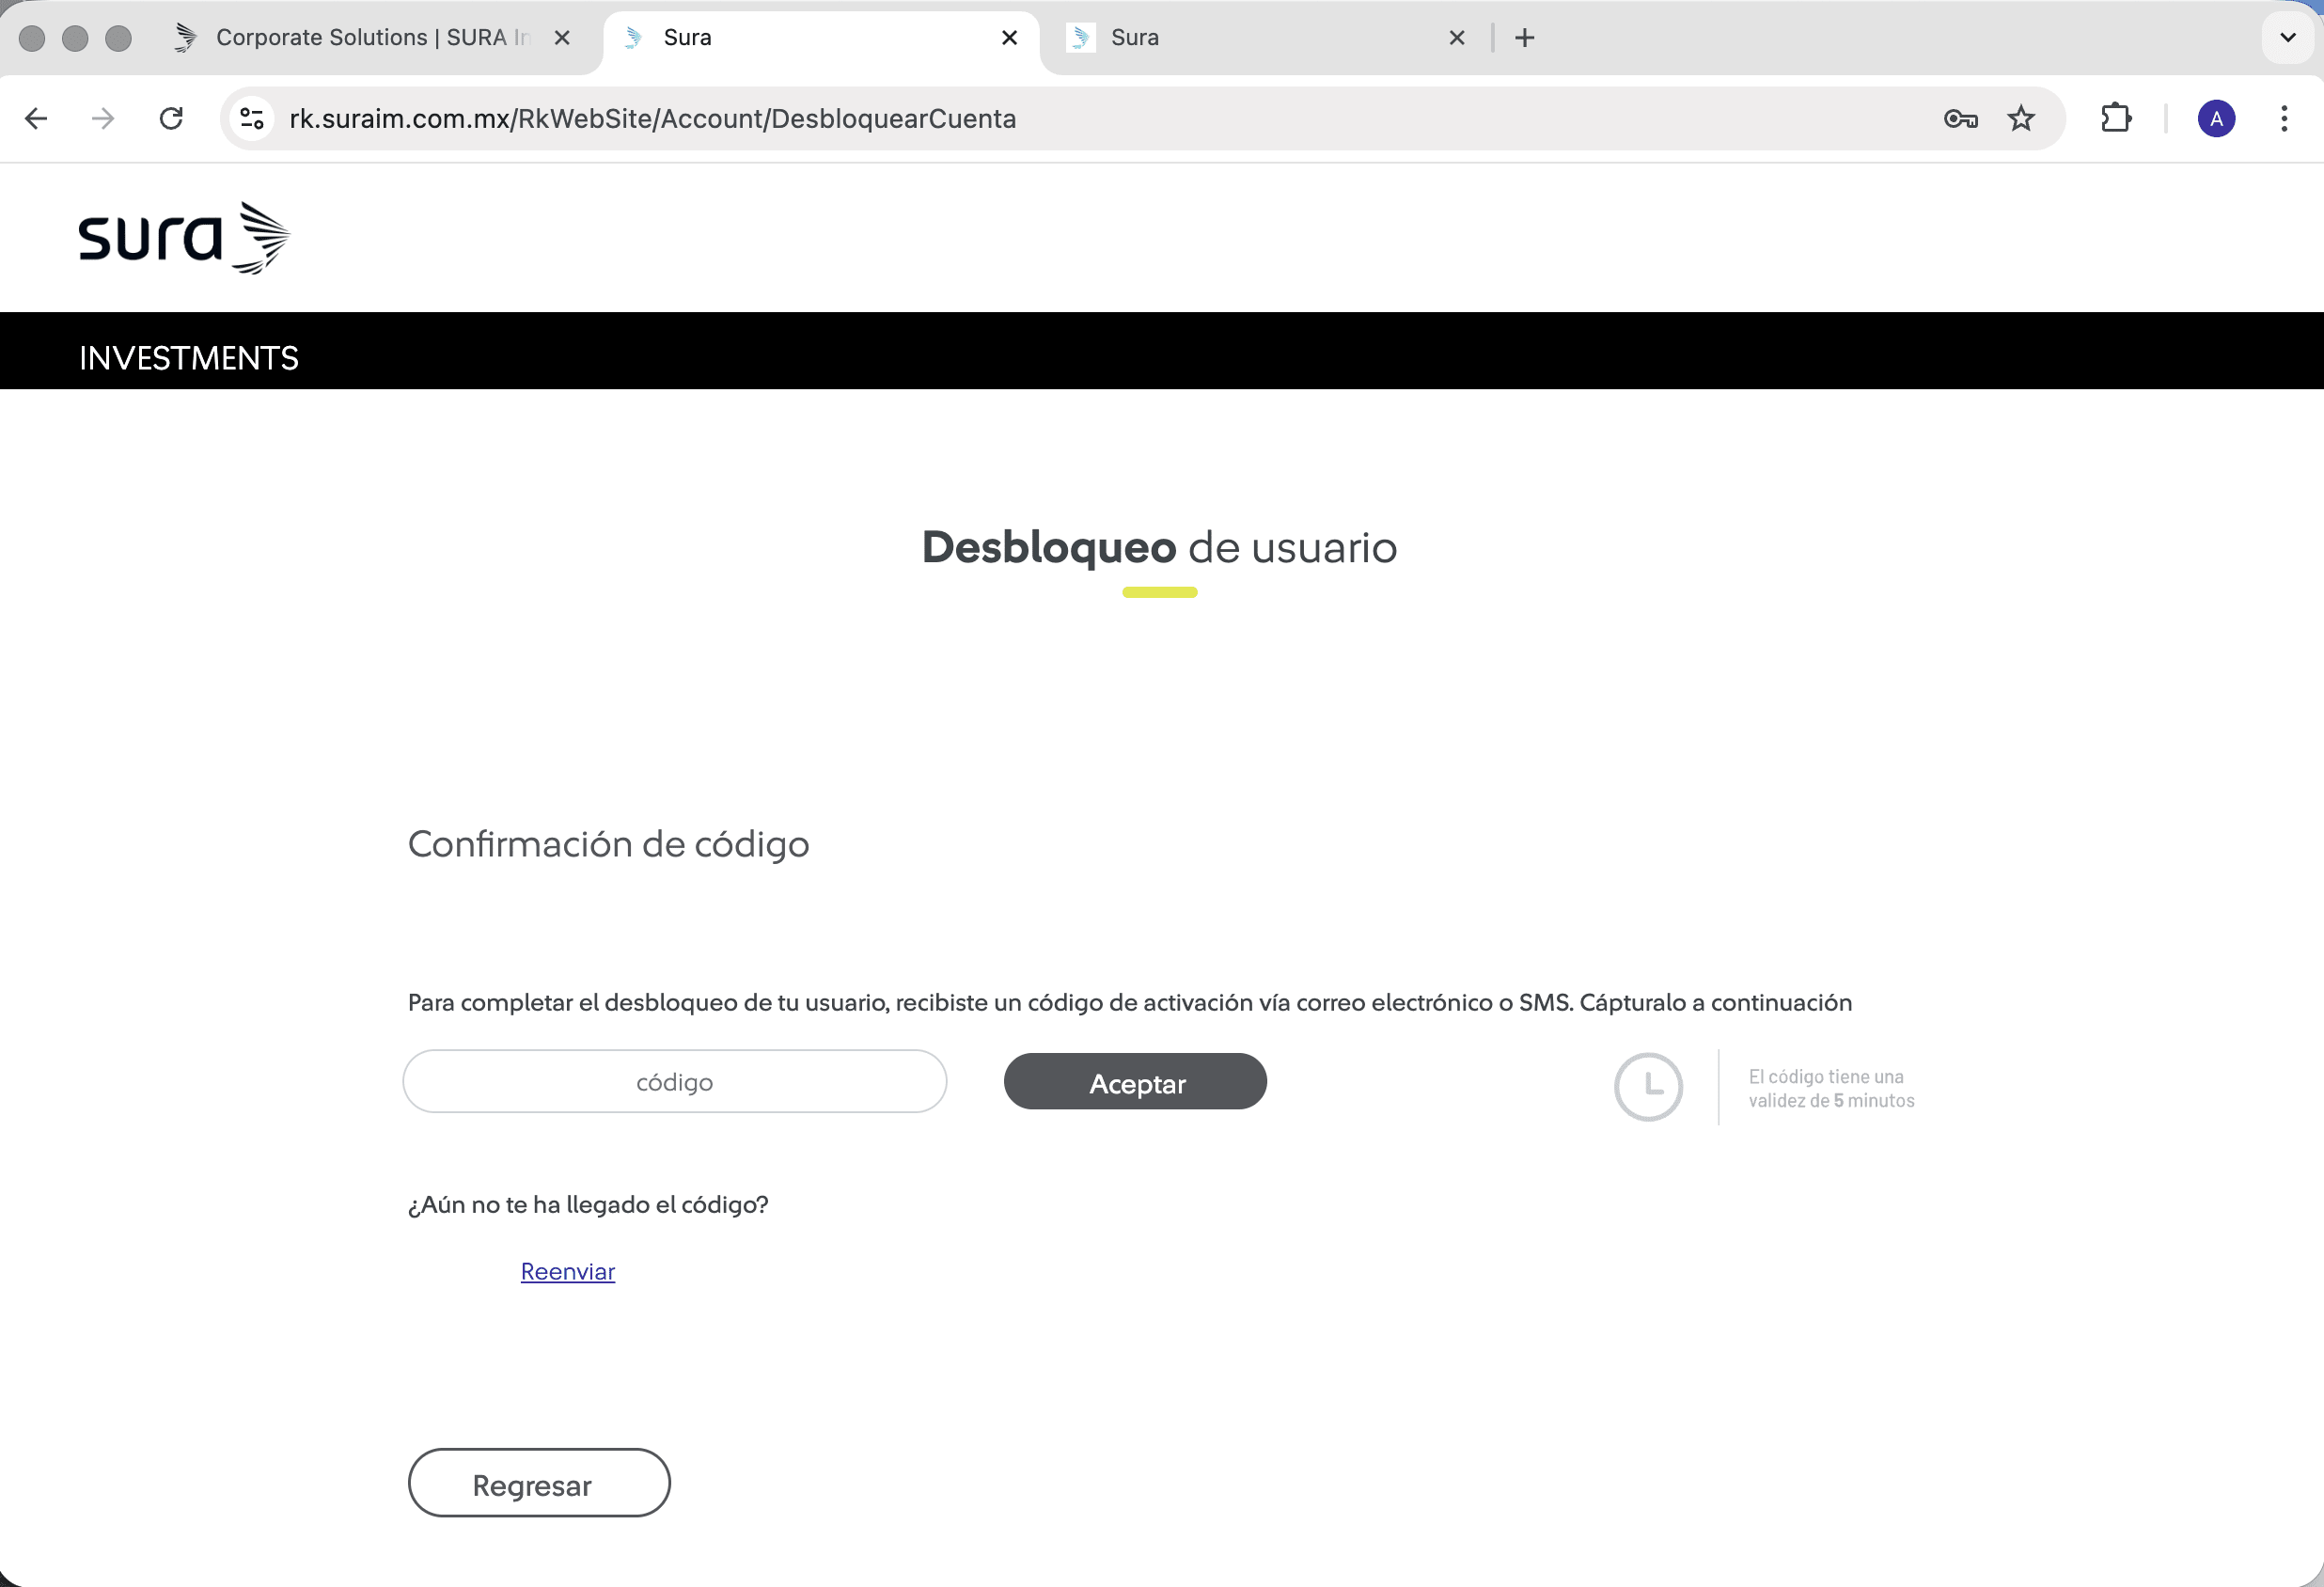
Task: Expand the tab search chevron
Action: pos(2287,38)
